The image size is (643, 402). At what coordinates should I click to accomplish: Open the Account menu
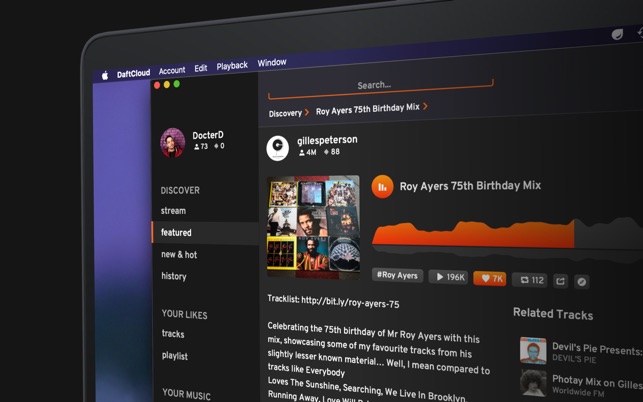pos(172,71)
